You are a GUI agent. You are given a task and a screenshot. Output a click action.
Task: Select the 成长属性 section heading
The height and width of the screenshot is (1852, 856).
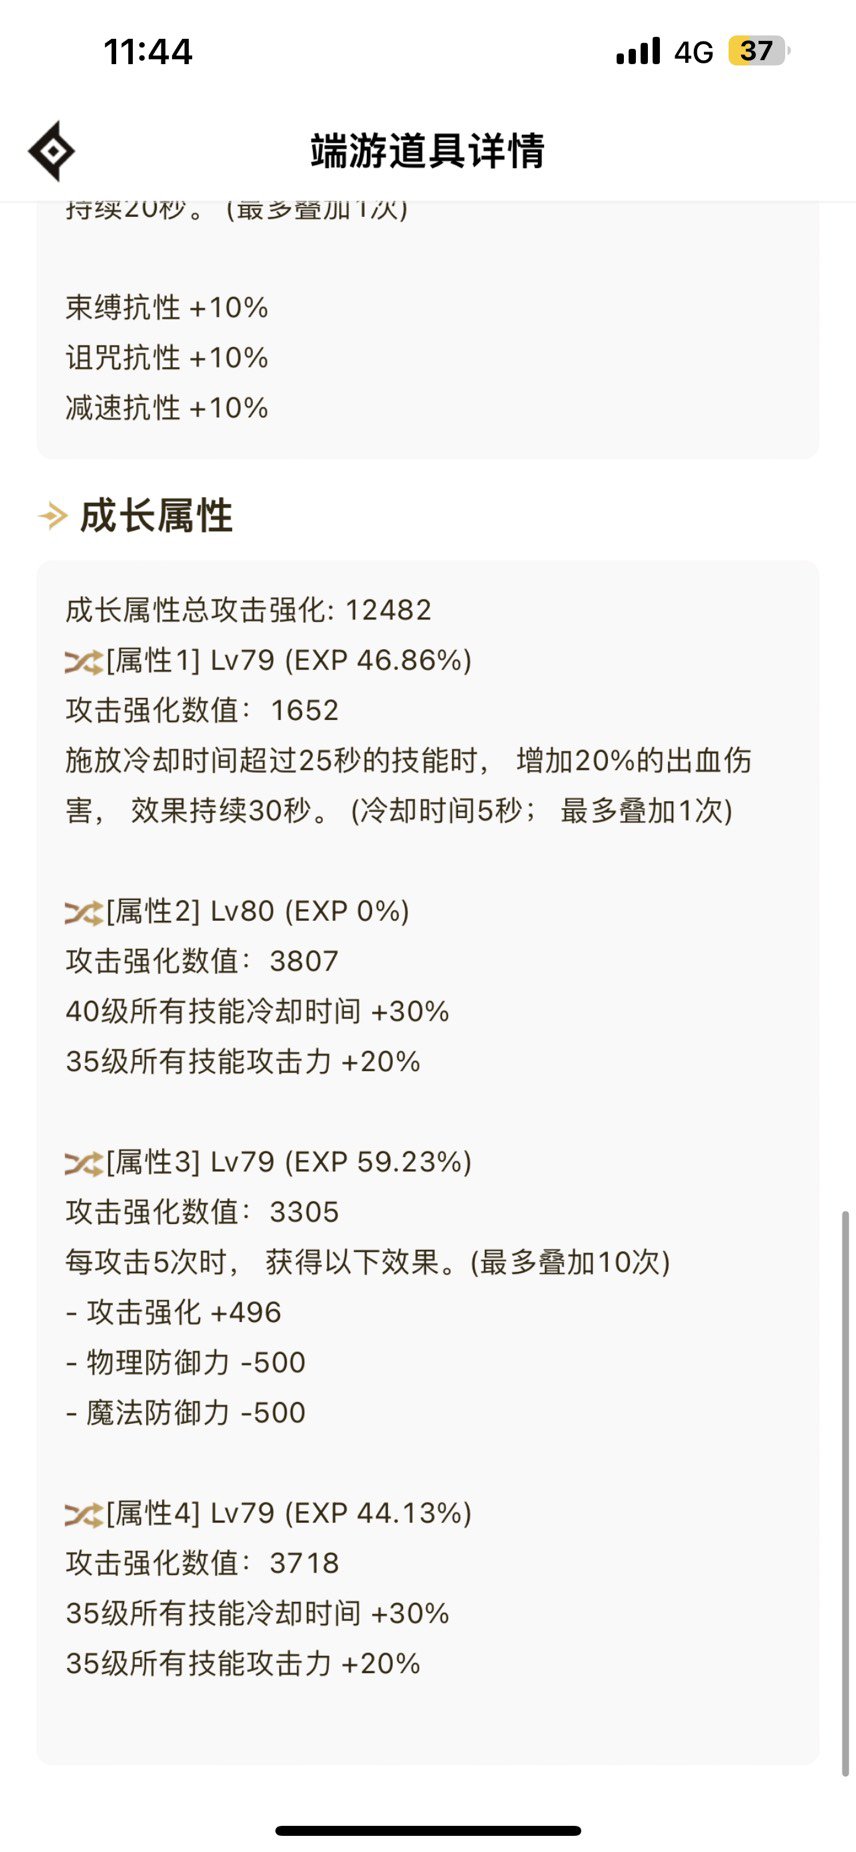156,516
